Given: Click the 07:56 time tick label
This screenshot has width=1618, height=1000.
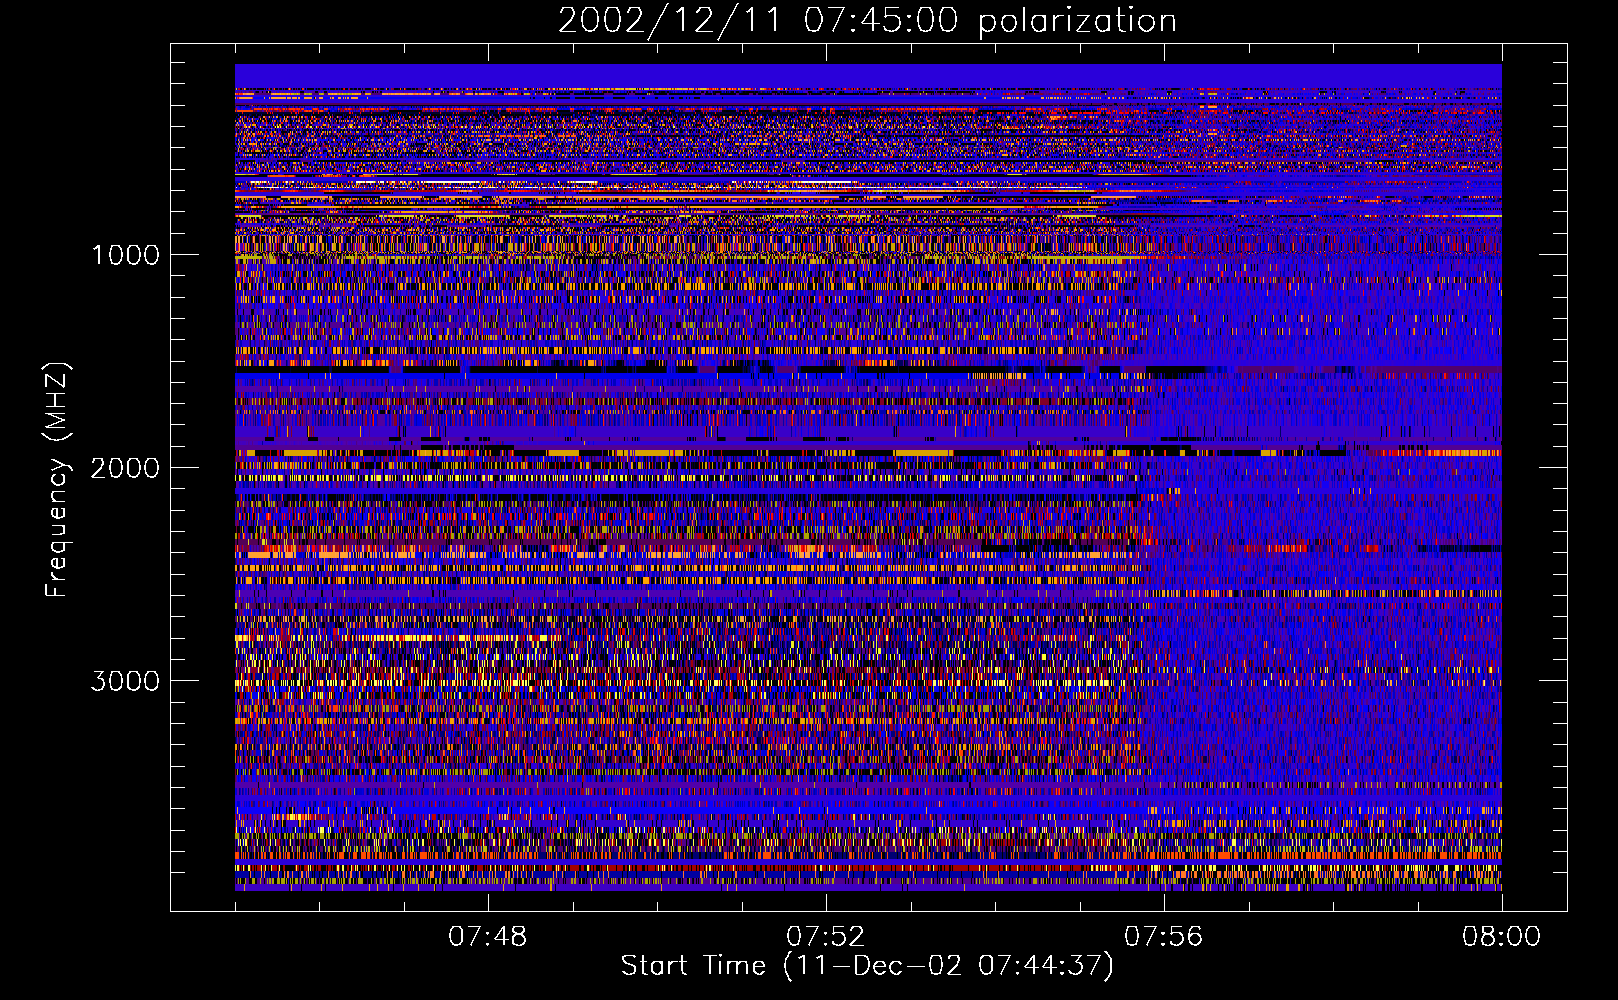Looking at the screenshot, I should coord(1163,937).
